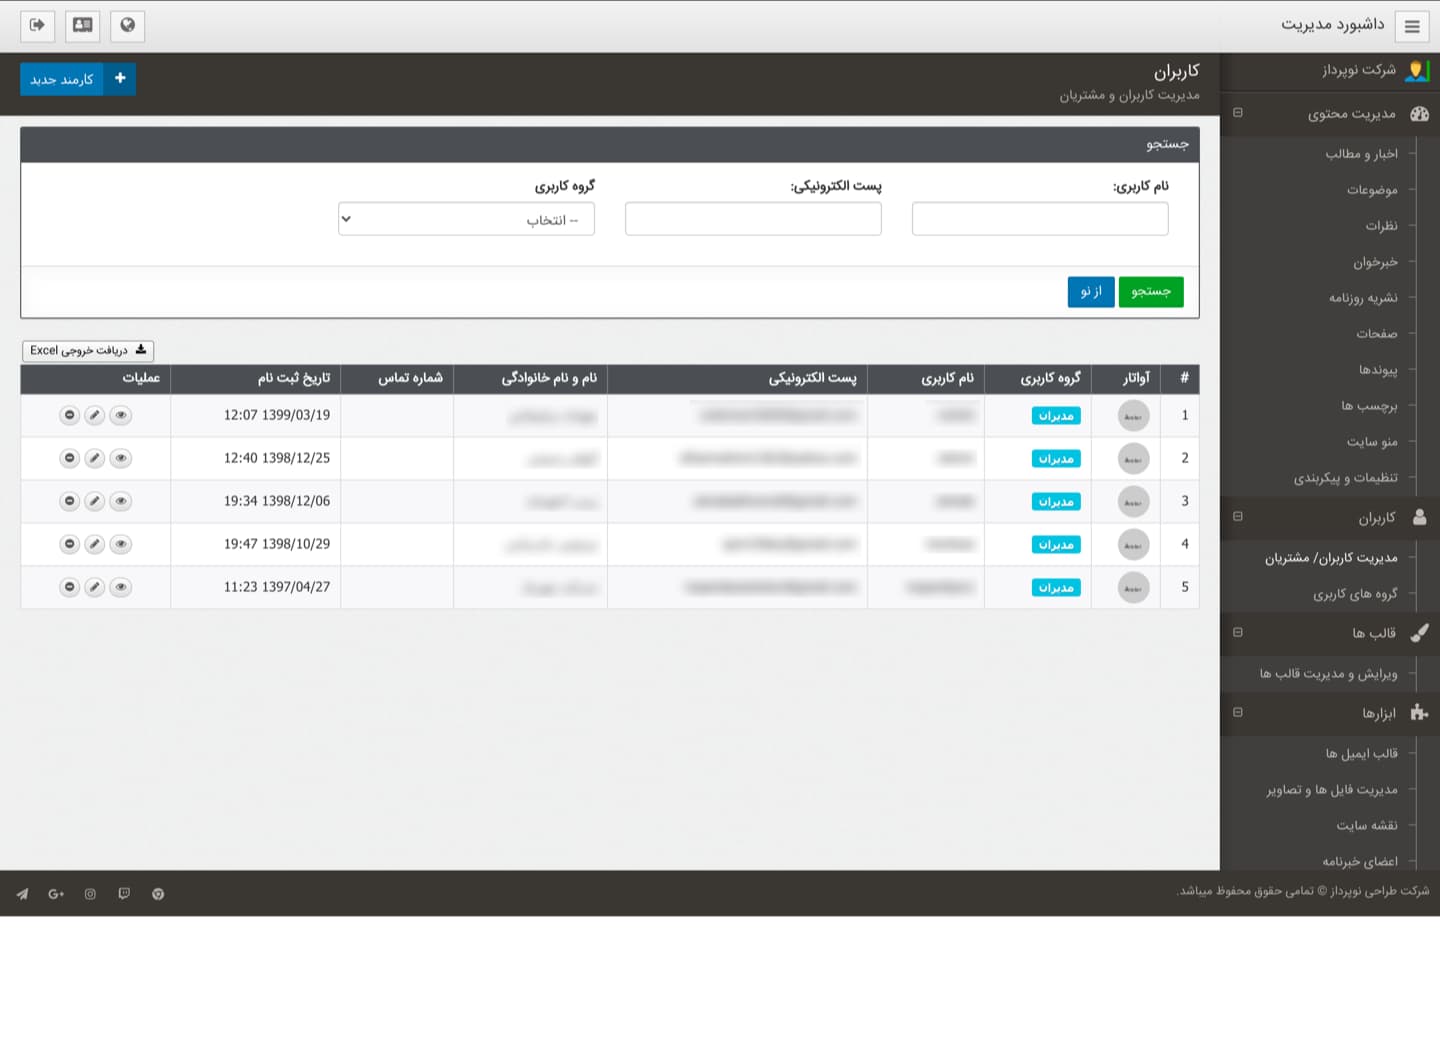Open the profile card icon in top bar
Screen dimensions: 1440x1049
[x=82, y=26]
